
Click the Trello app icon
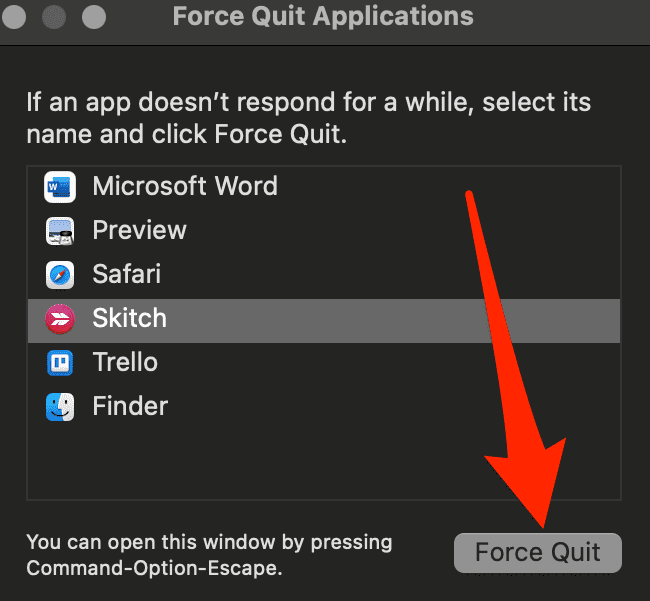(x=60, y=363)
